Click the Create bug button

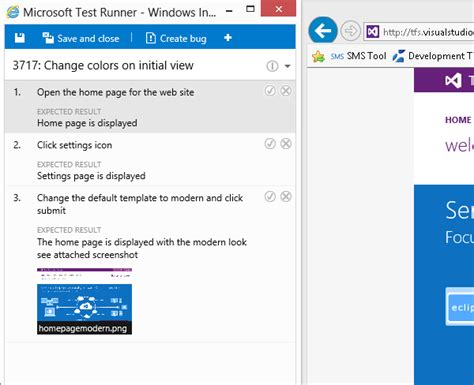pos(176,38)
